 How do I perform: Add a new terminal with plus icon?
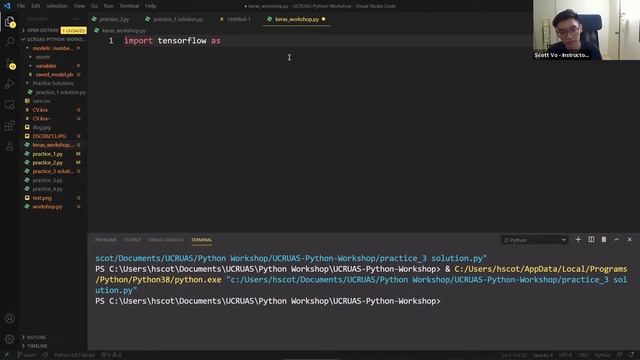point(578,240)
